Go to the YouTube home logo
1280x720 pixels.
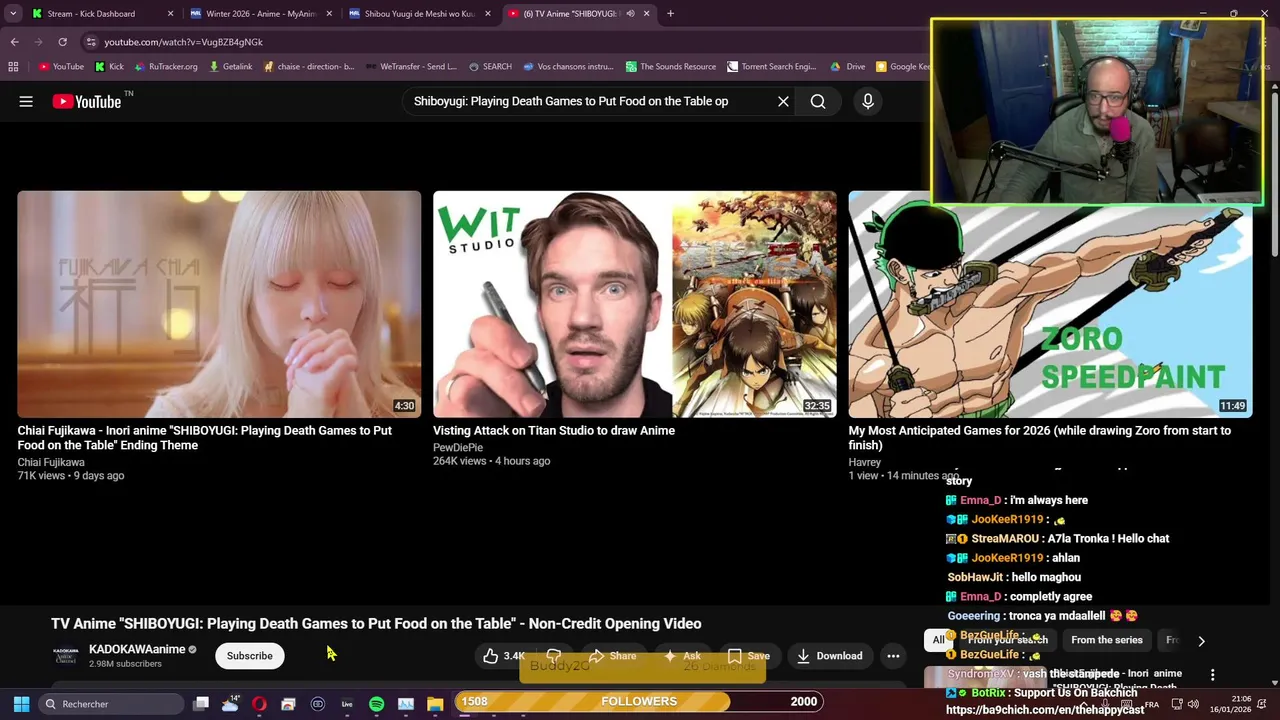tap(87, 101)
